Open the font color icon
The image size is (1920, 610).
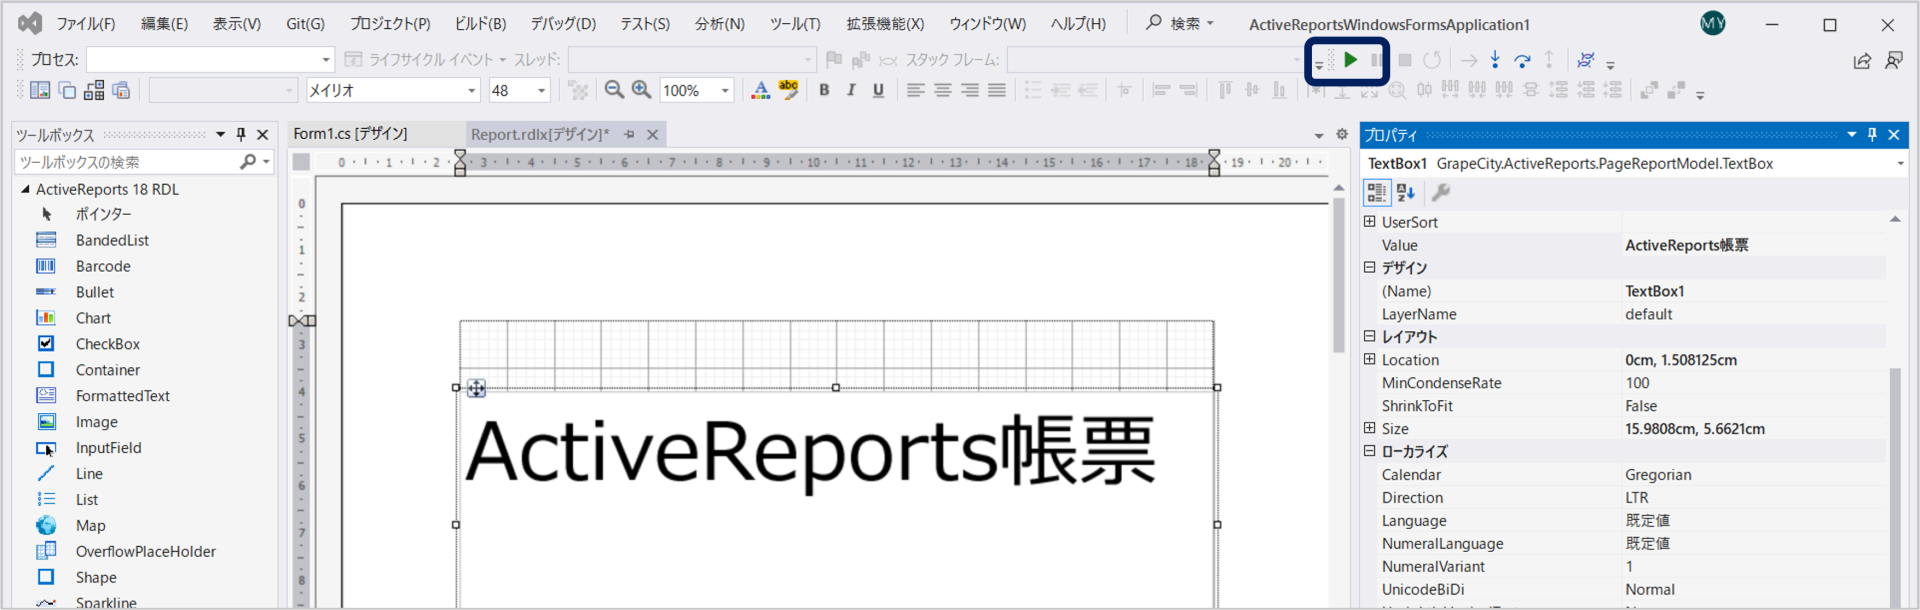(x=761, y=90)
